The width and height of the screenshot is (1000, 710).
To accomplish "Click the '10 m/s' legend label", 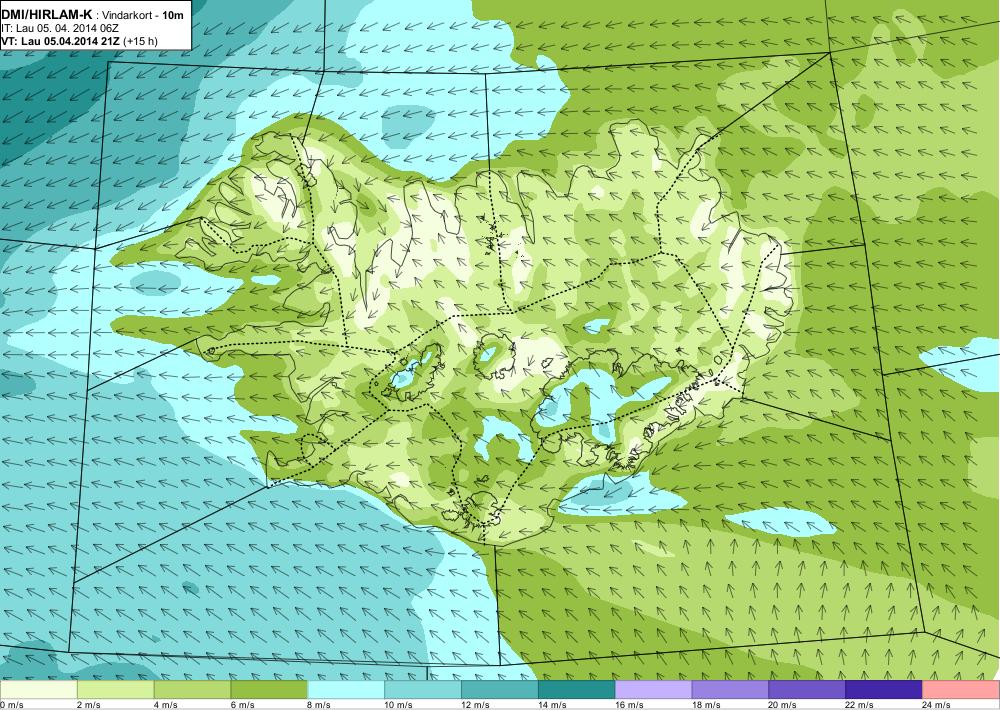I will pos(399,705).
